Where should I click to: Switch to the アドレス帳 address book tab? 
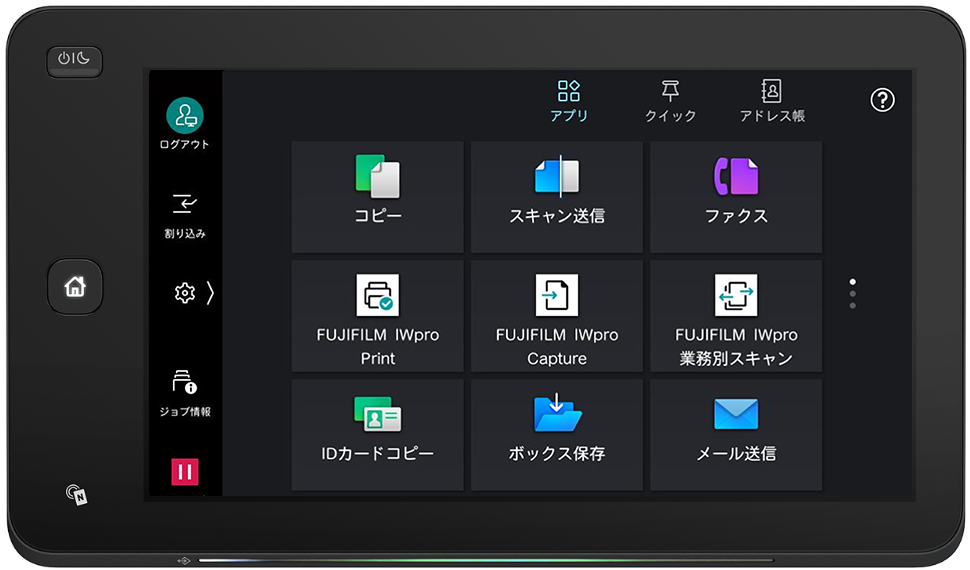[x=772, y=101]
